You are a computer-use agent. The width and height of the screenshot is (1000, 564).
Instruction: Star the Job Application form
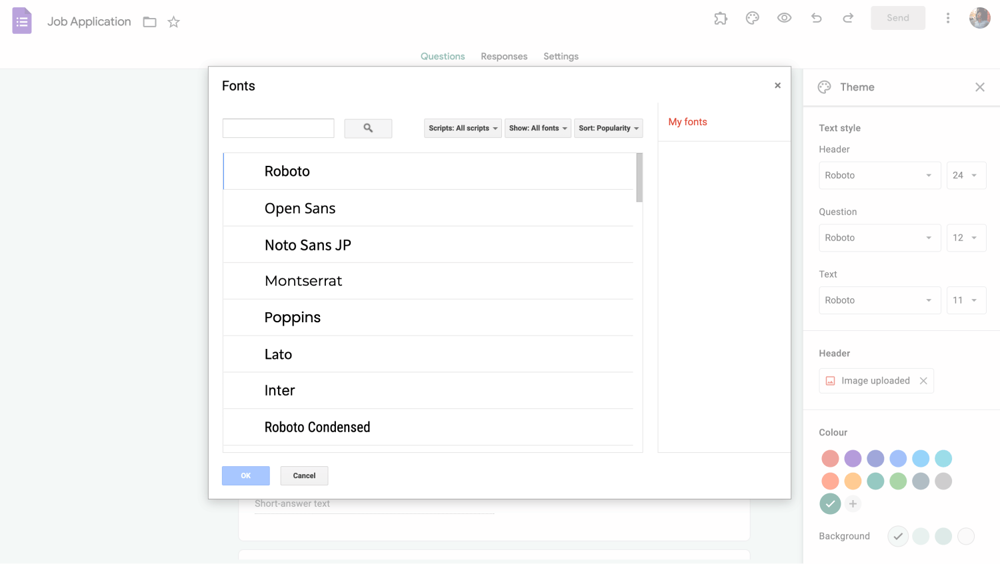tap(173, 22)
